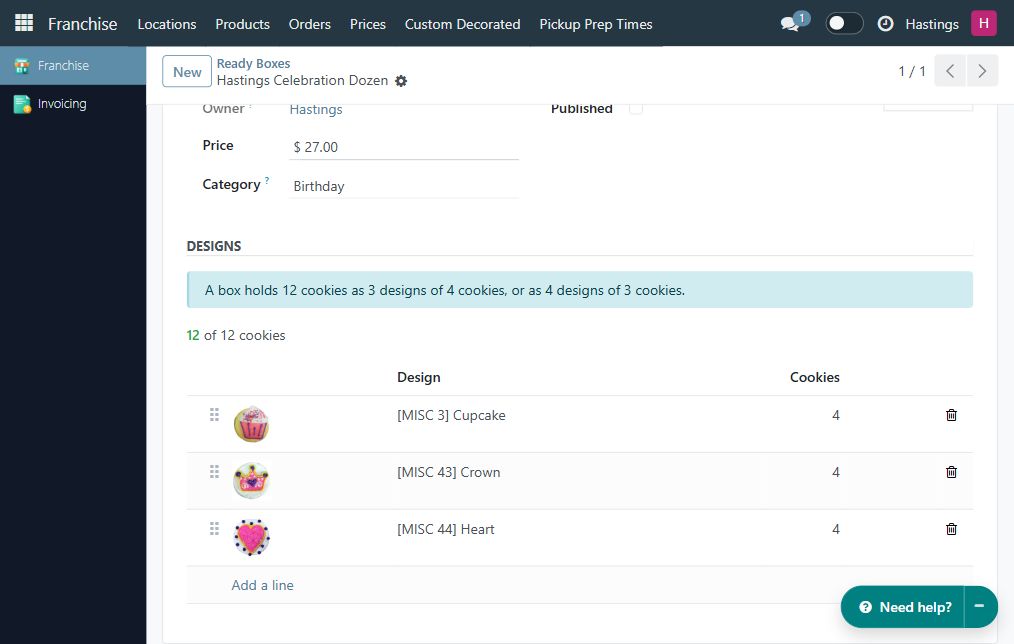The width and height of the screenshot is (1014, 644).
Task: Click the Hastings company name in header
Action: (932, 24)
